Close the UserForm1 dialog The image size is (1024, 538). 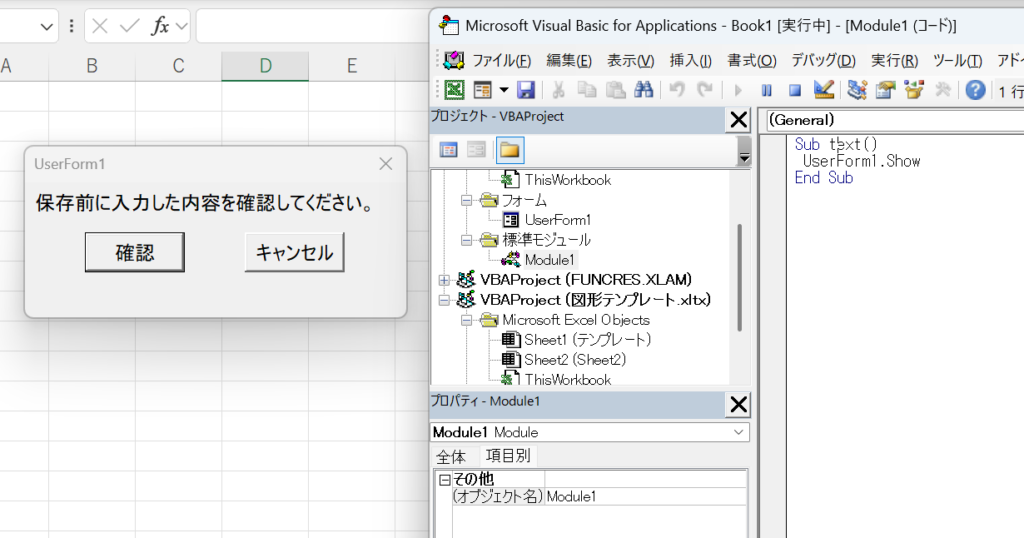pos(386,164)
